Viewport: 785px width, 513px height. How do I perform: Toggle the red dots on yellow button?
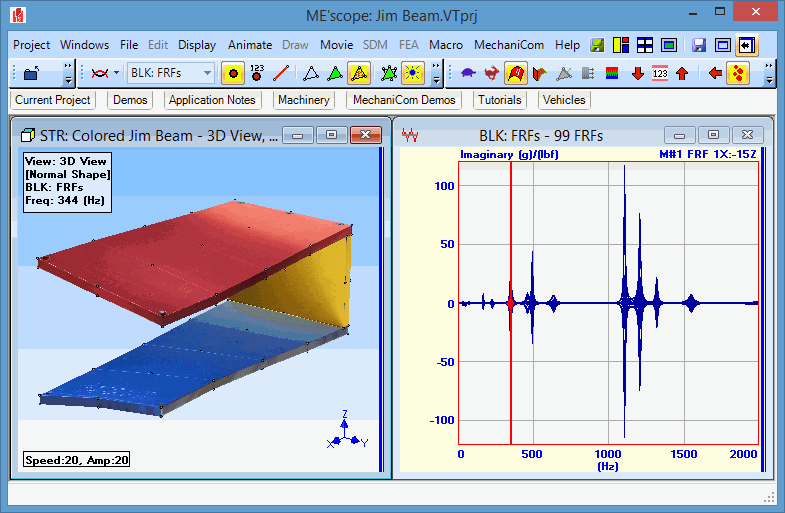tap(738, 74)
